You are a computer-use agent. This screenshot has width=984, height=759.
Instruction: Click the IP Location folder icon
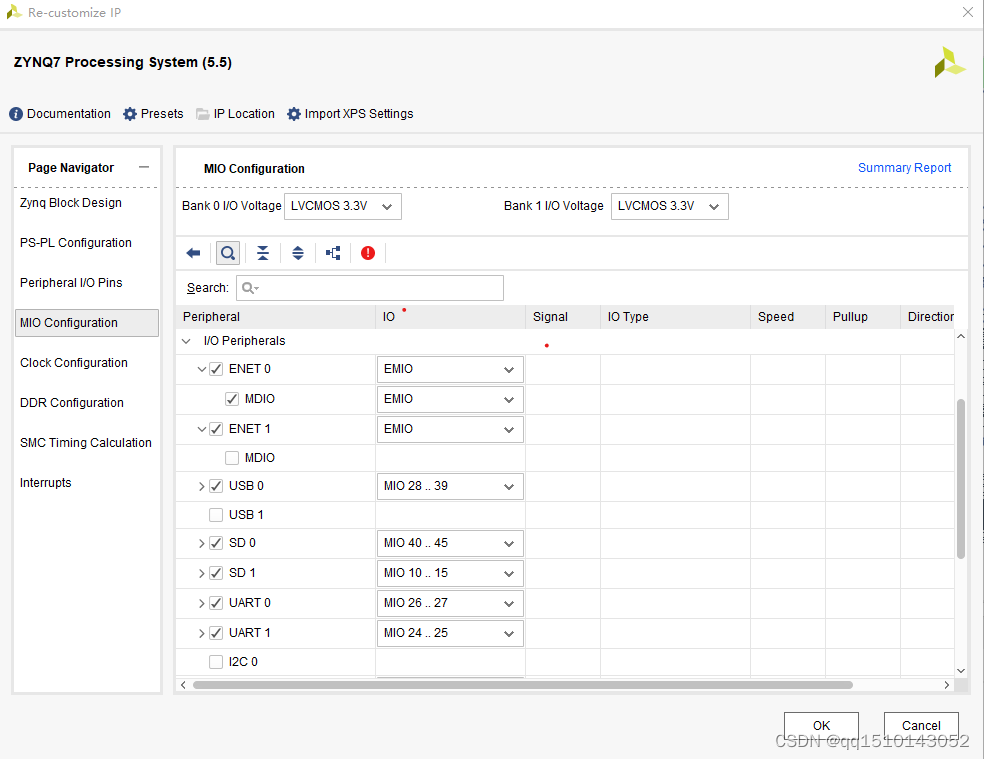[202, 114]
